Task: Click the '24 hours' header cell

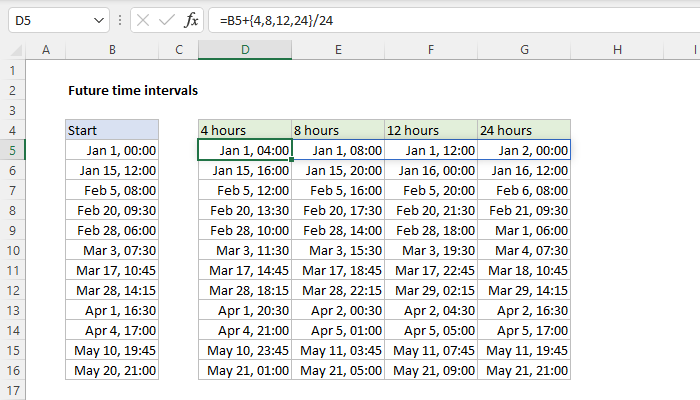Action: click(524, 130)
